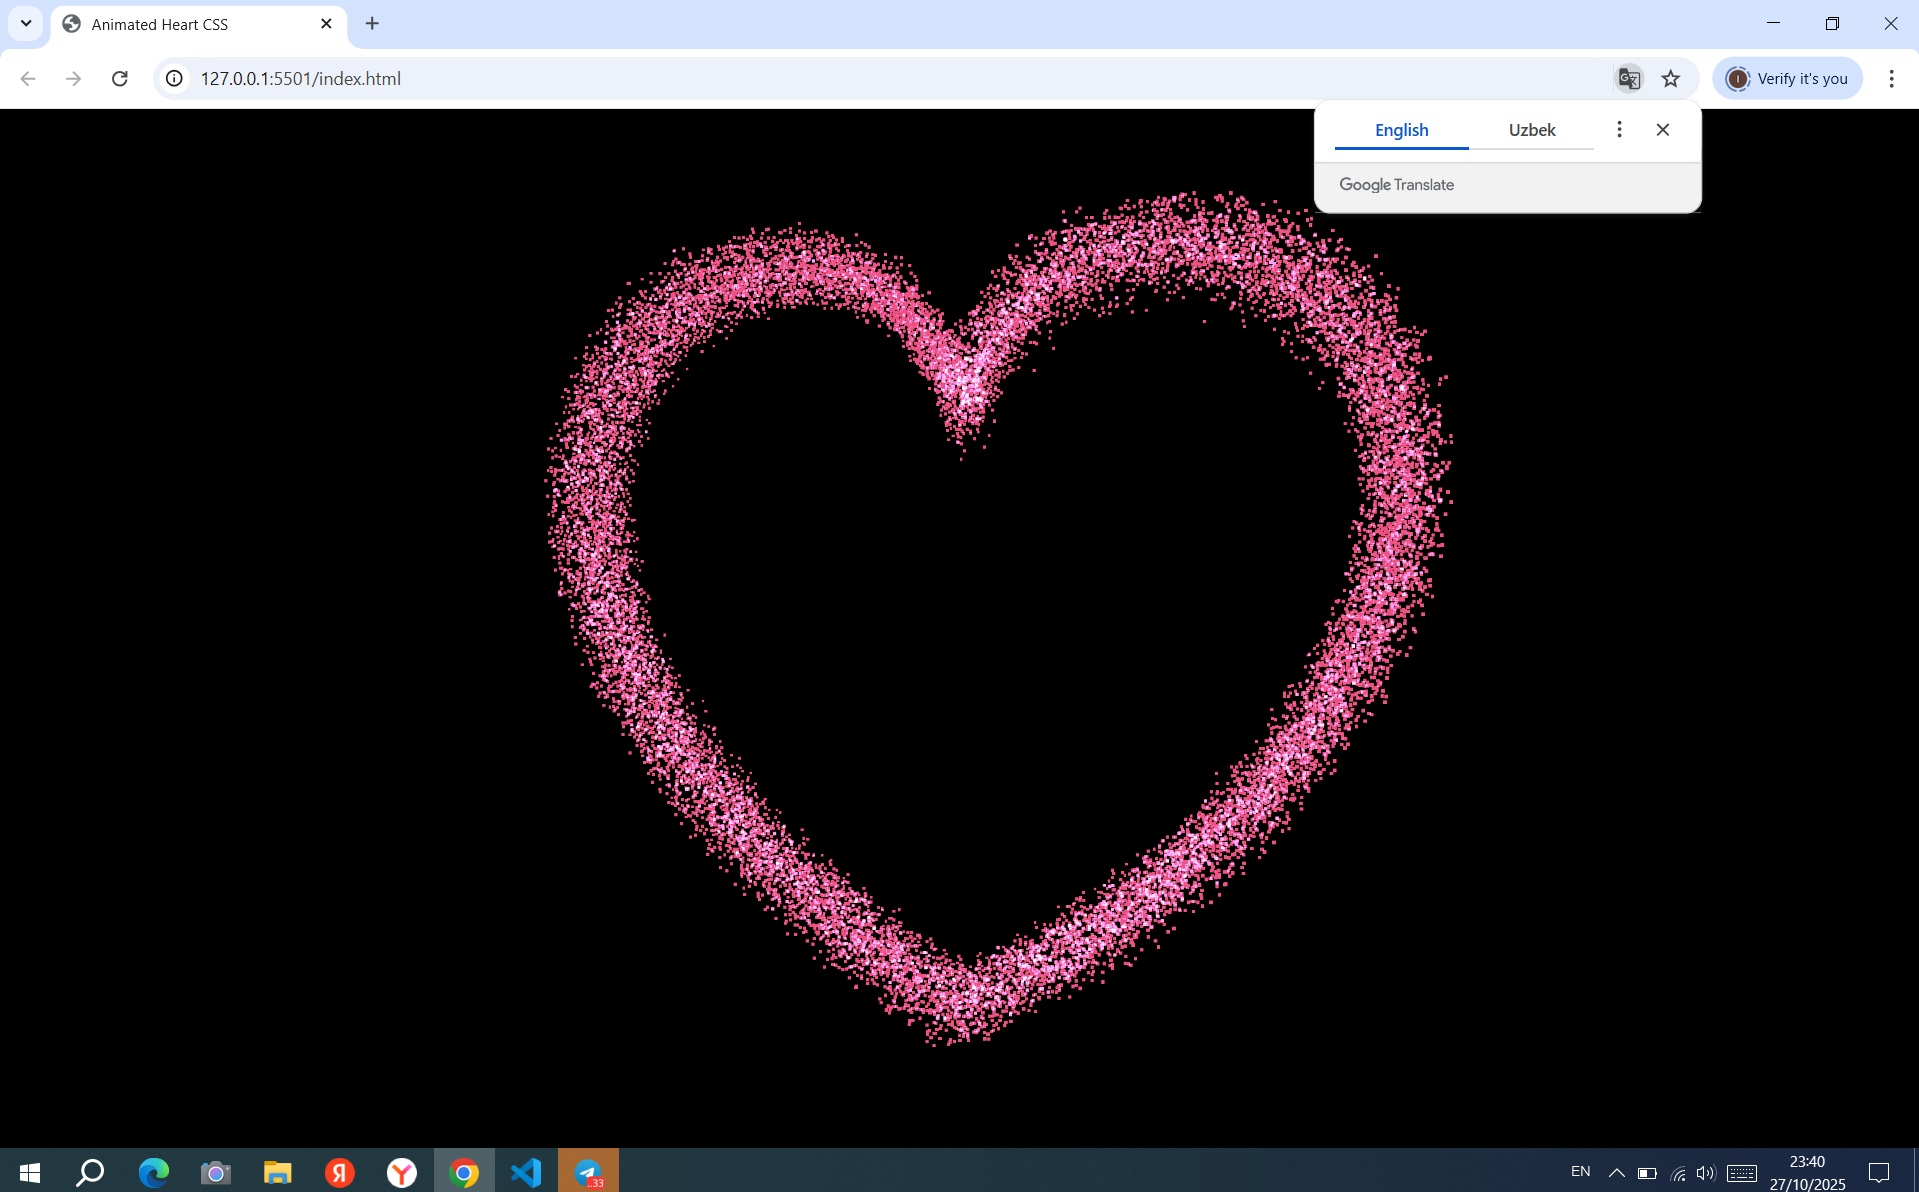The height and width of the screenshot is (1192, 1919).
Task: Open Translate options three-dot menu
Action: (x=1619, y=129)
